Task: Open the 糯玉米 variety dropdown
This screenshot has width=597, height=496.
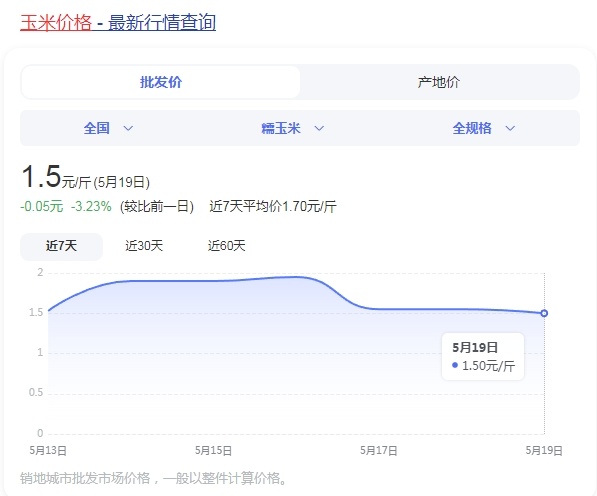Action: (x=292, y=128)
